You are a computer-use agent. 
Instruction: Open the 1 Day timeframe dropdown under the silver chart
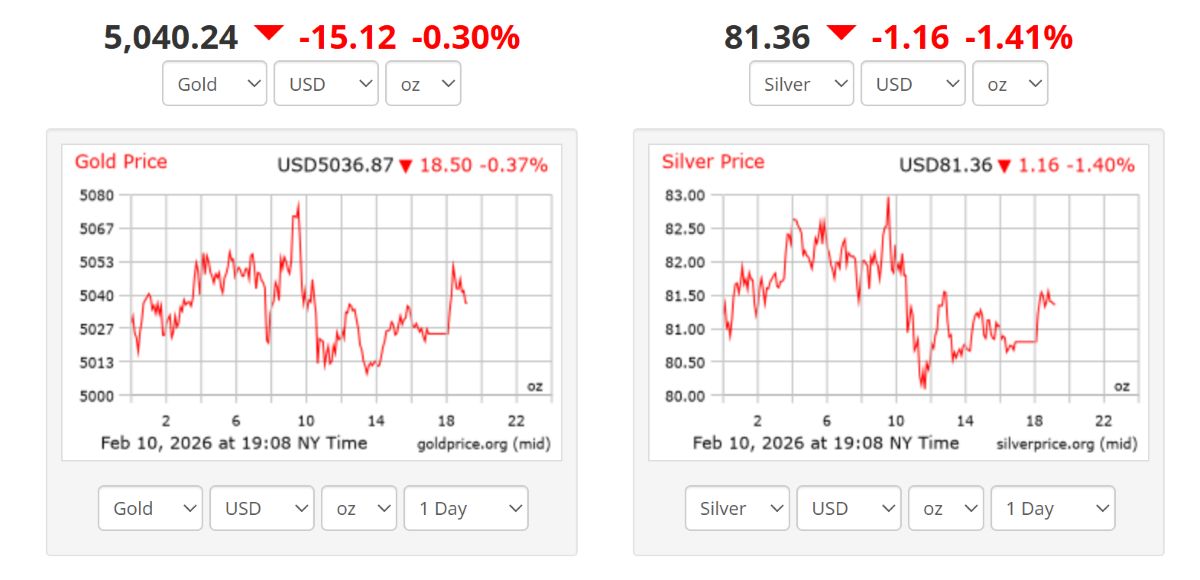1053,508
